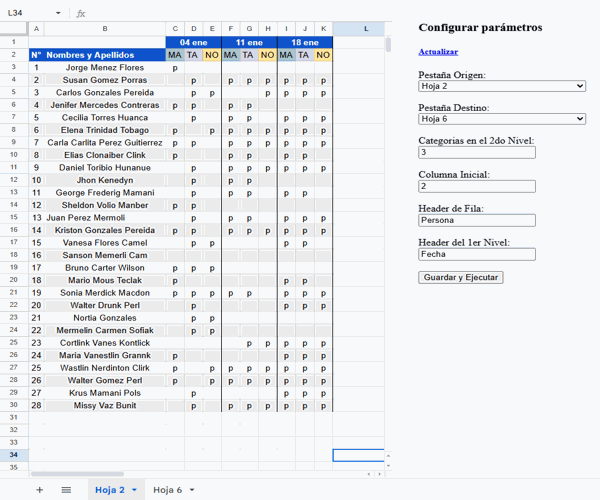Open the name box dropdown arrow
600x500 pixels.
click(x=58, y=13)
